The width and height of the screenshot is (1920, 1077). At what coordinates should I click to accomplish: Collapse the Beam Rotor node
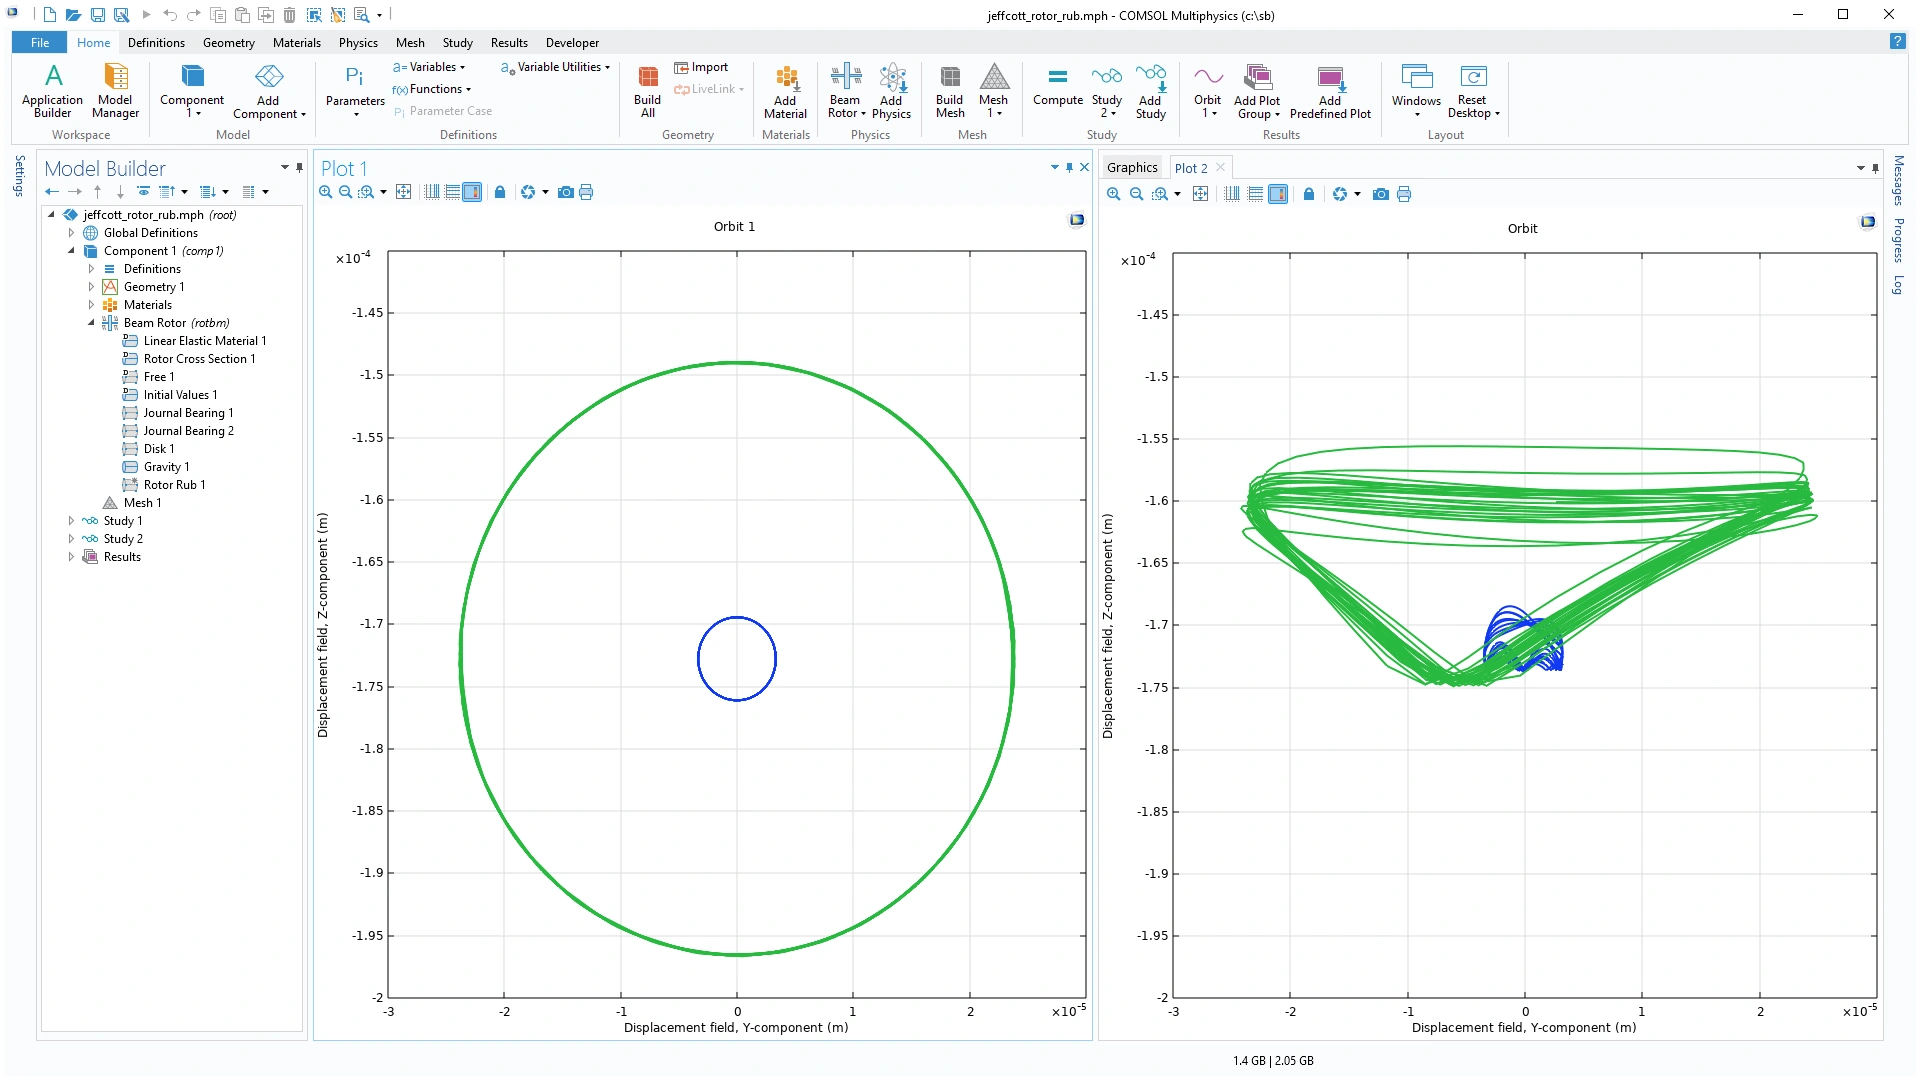coord(91,323)
